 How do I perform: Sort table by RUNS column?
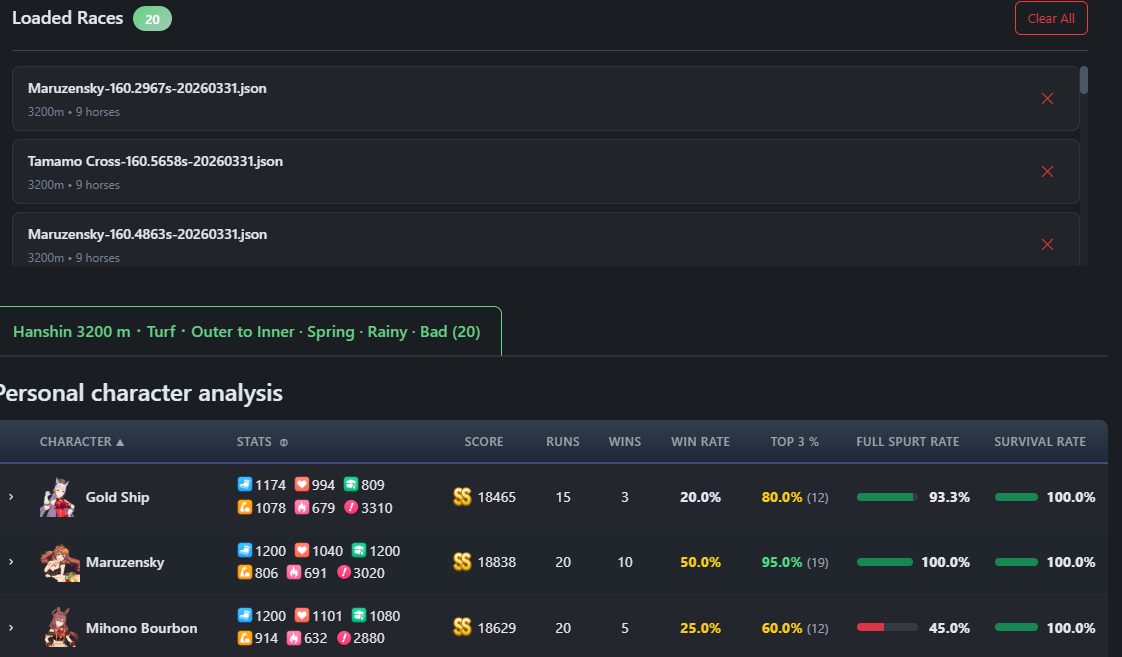tap(562, 442)
